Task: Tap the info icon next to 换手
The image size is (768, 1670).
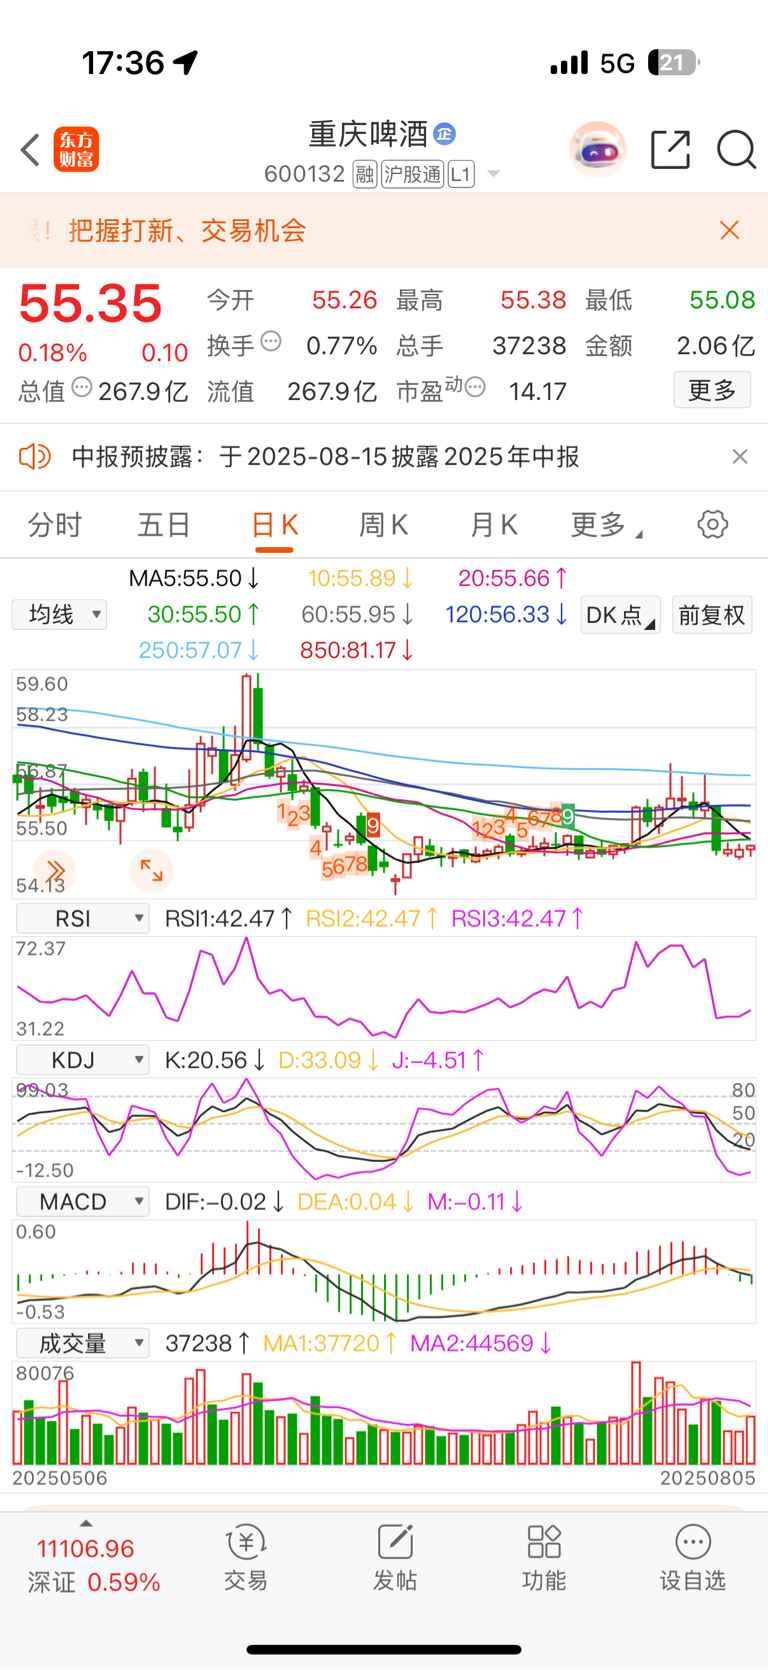Action: coord(271,342)
